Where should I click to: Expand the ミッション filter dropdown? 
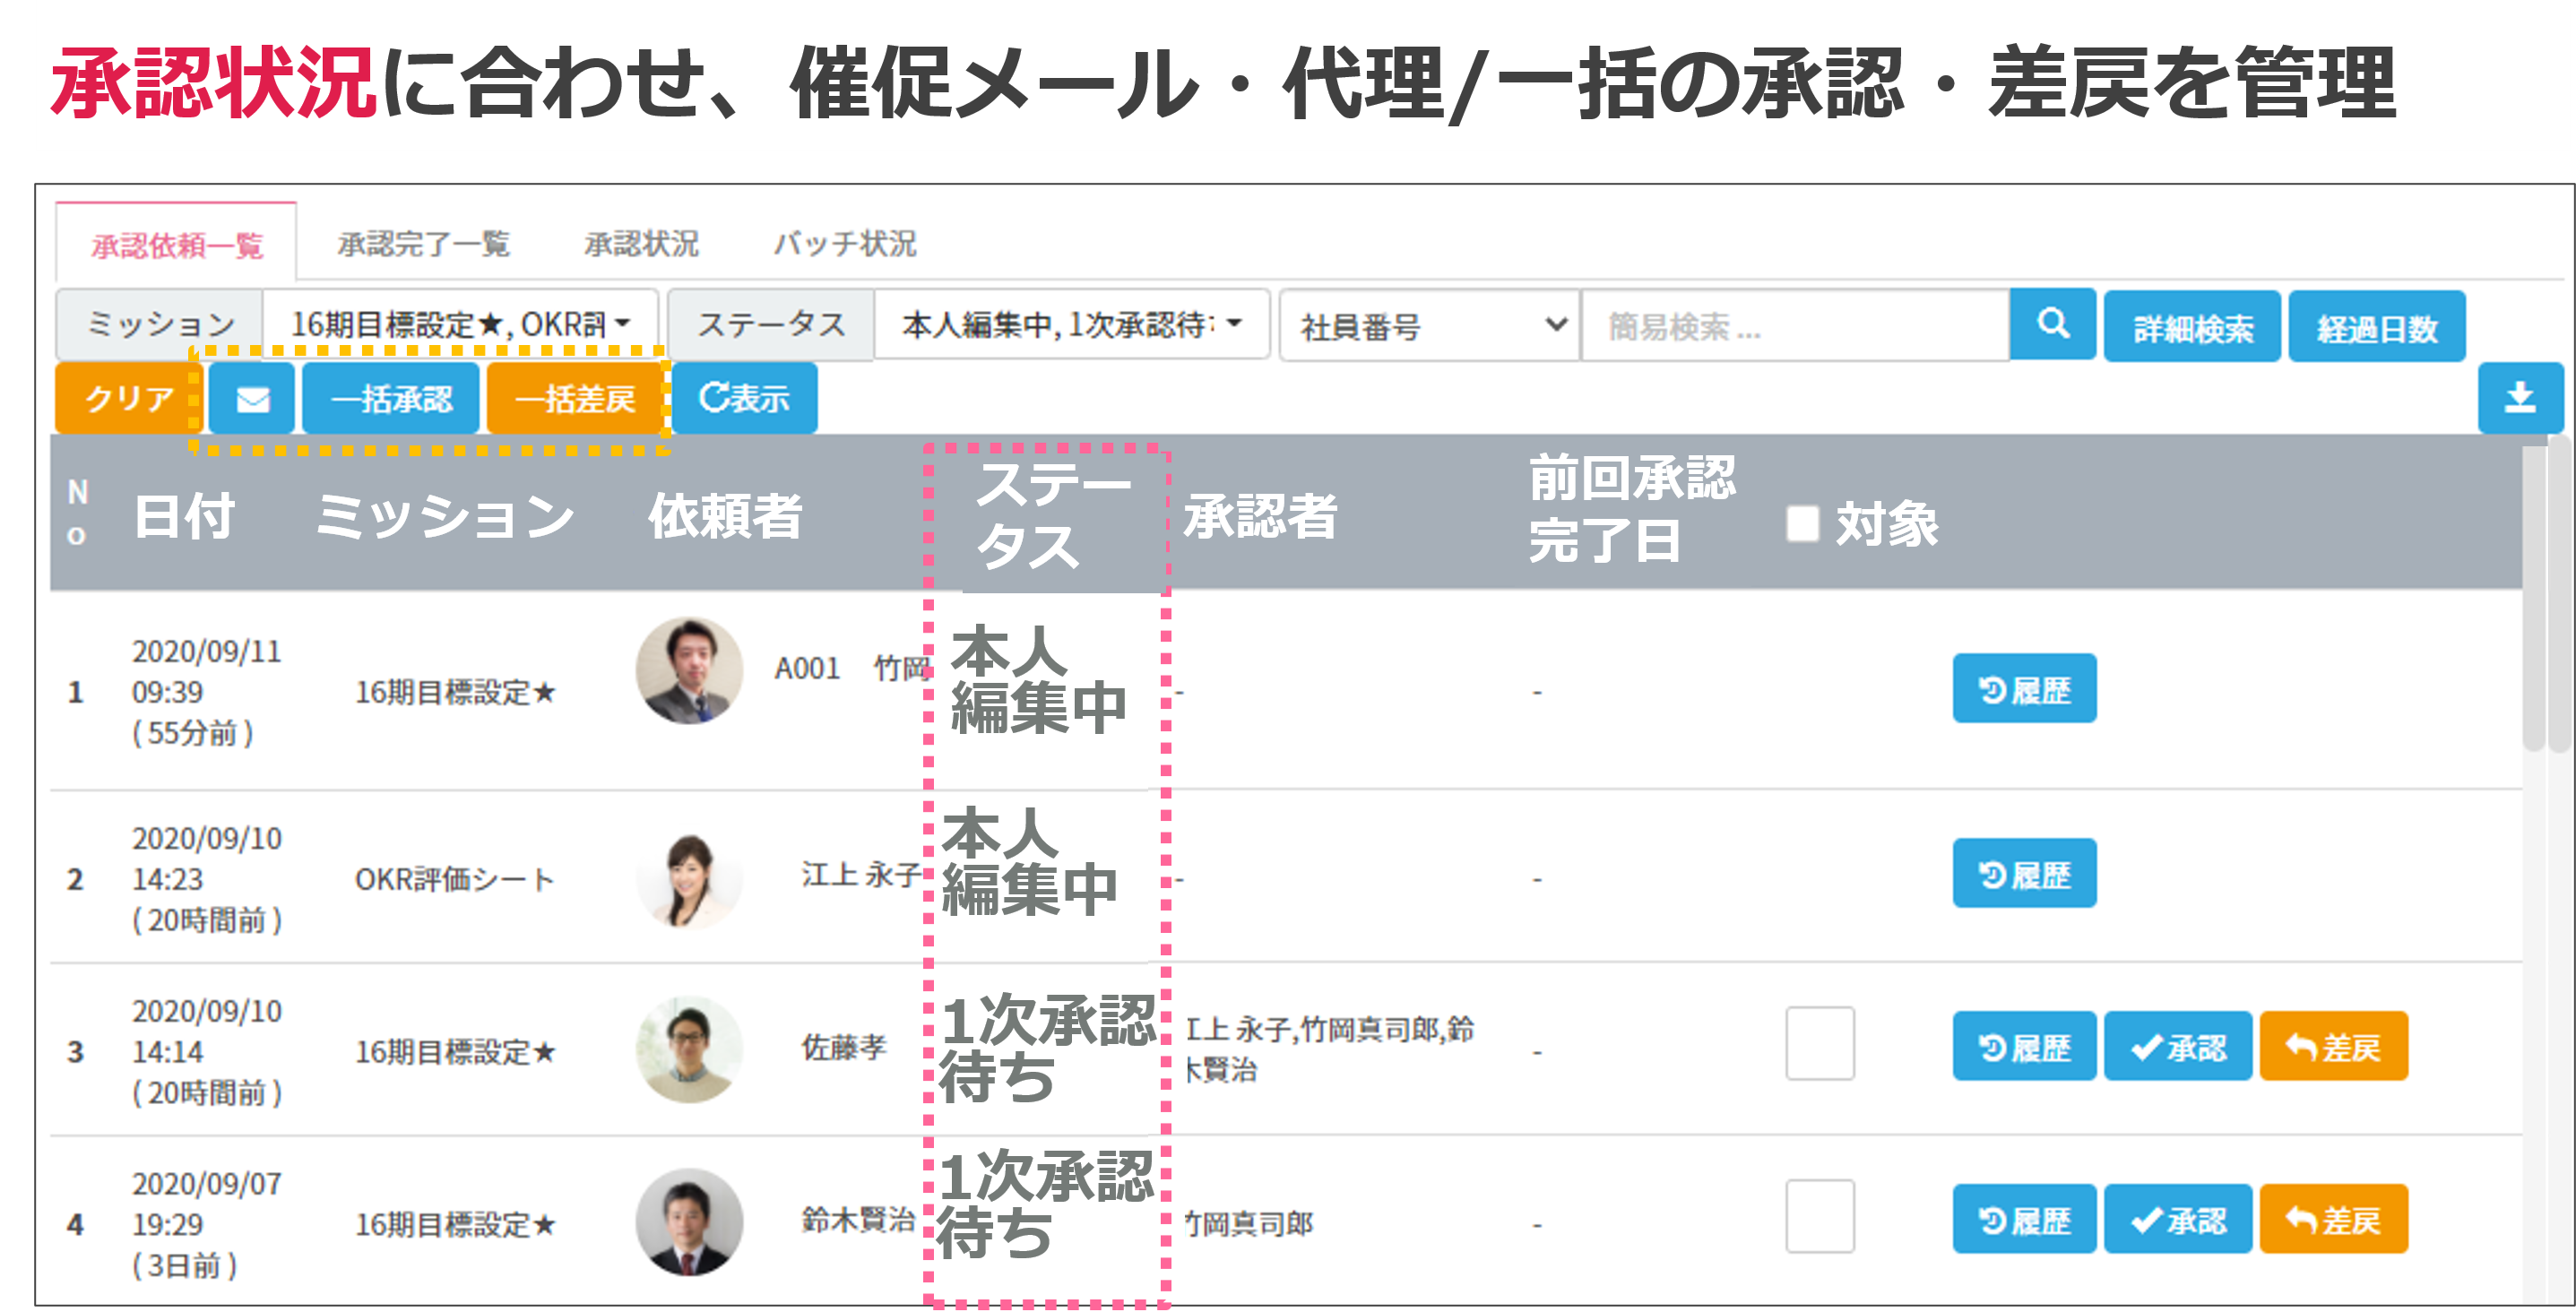click(x=460, y=324)
